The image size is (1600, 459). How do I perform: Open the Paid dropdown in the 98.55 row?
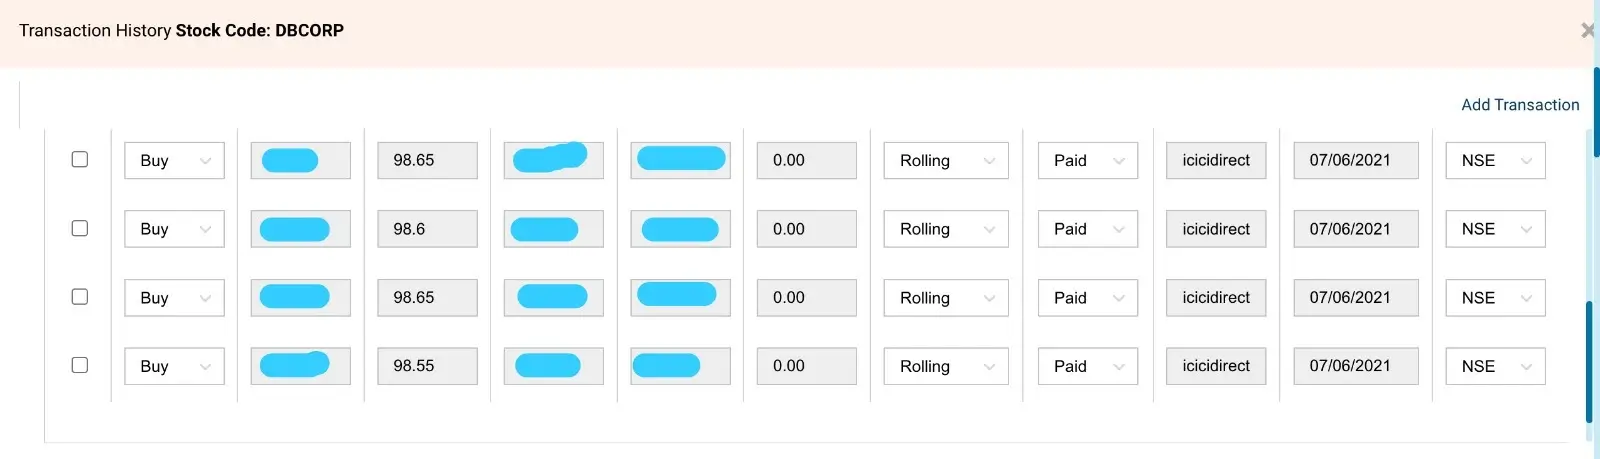tap(1087, 366)
